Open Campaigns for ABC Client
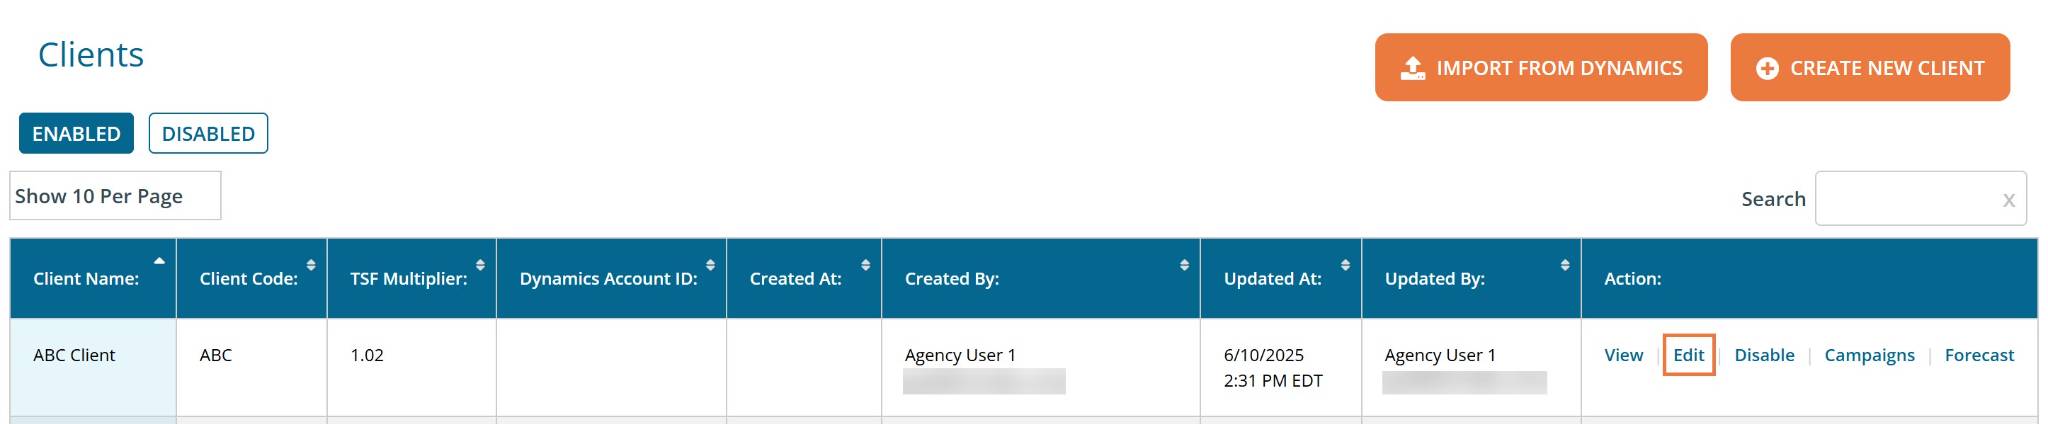Screen dimensions: 2048x424 point(1869,355)
